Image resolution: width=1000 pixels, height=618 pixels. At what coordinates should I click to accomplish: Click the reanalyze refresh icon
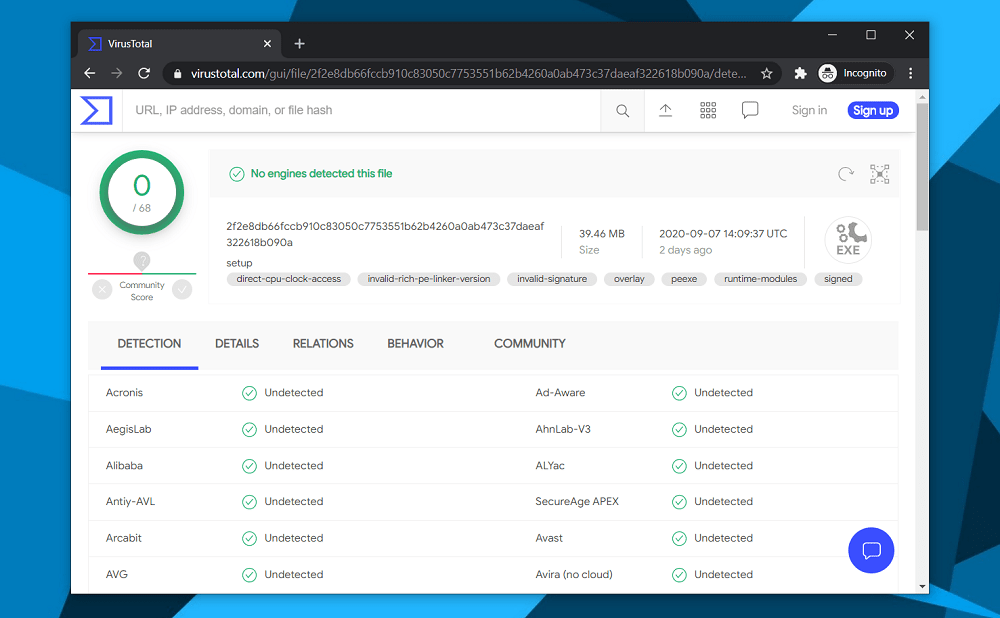click(846, 173)
